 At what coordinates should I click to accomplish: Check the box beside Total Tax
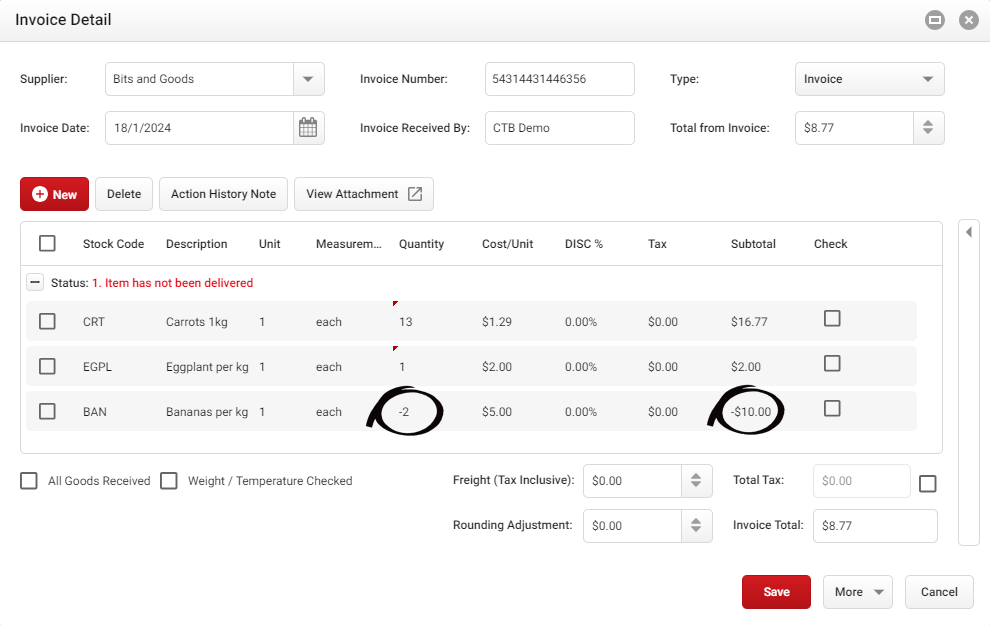[927, 483]
